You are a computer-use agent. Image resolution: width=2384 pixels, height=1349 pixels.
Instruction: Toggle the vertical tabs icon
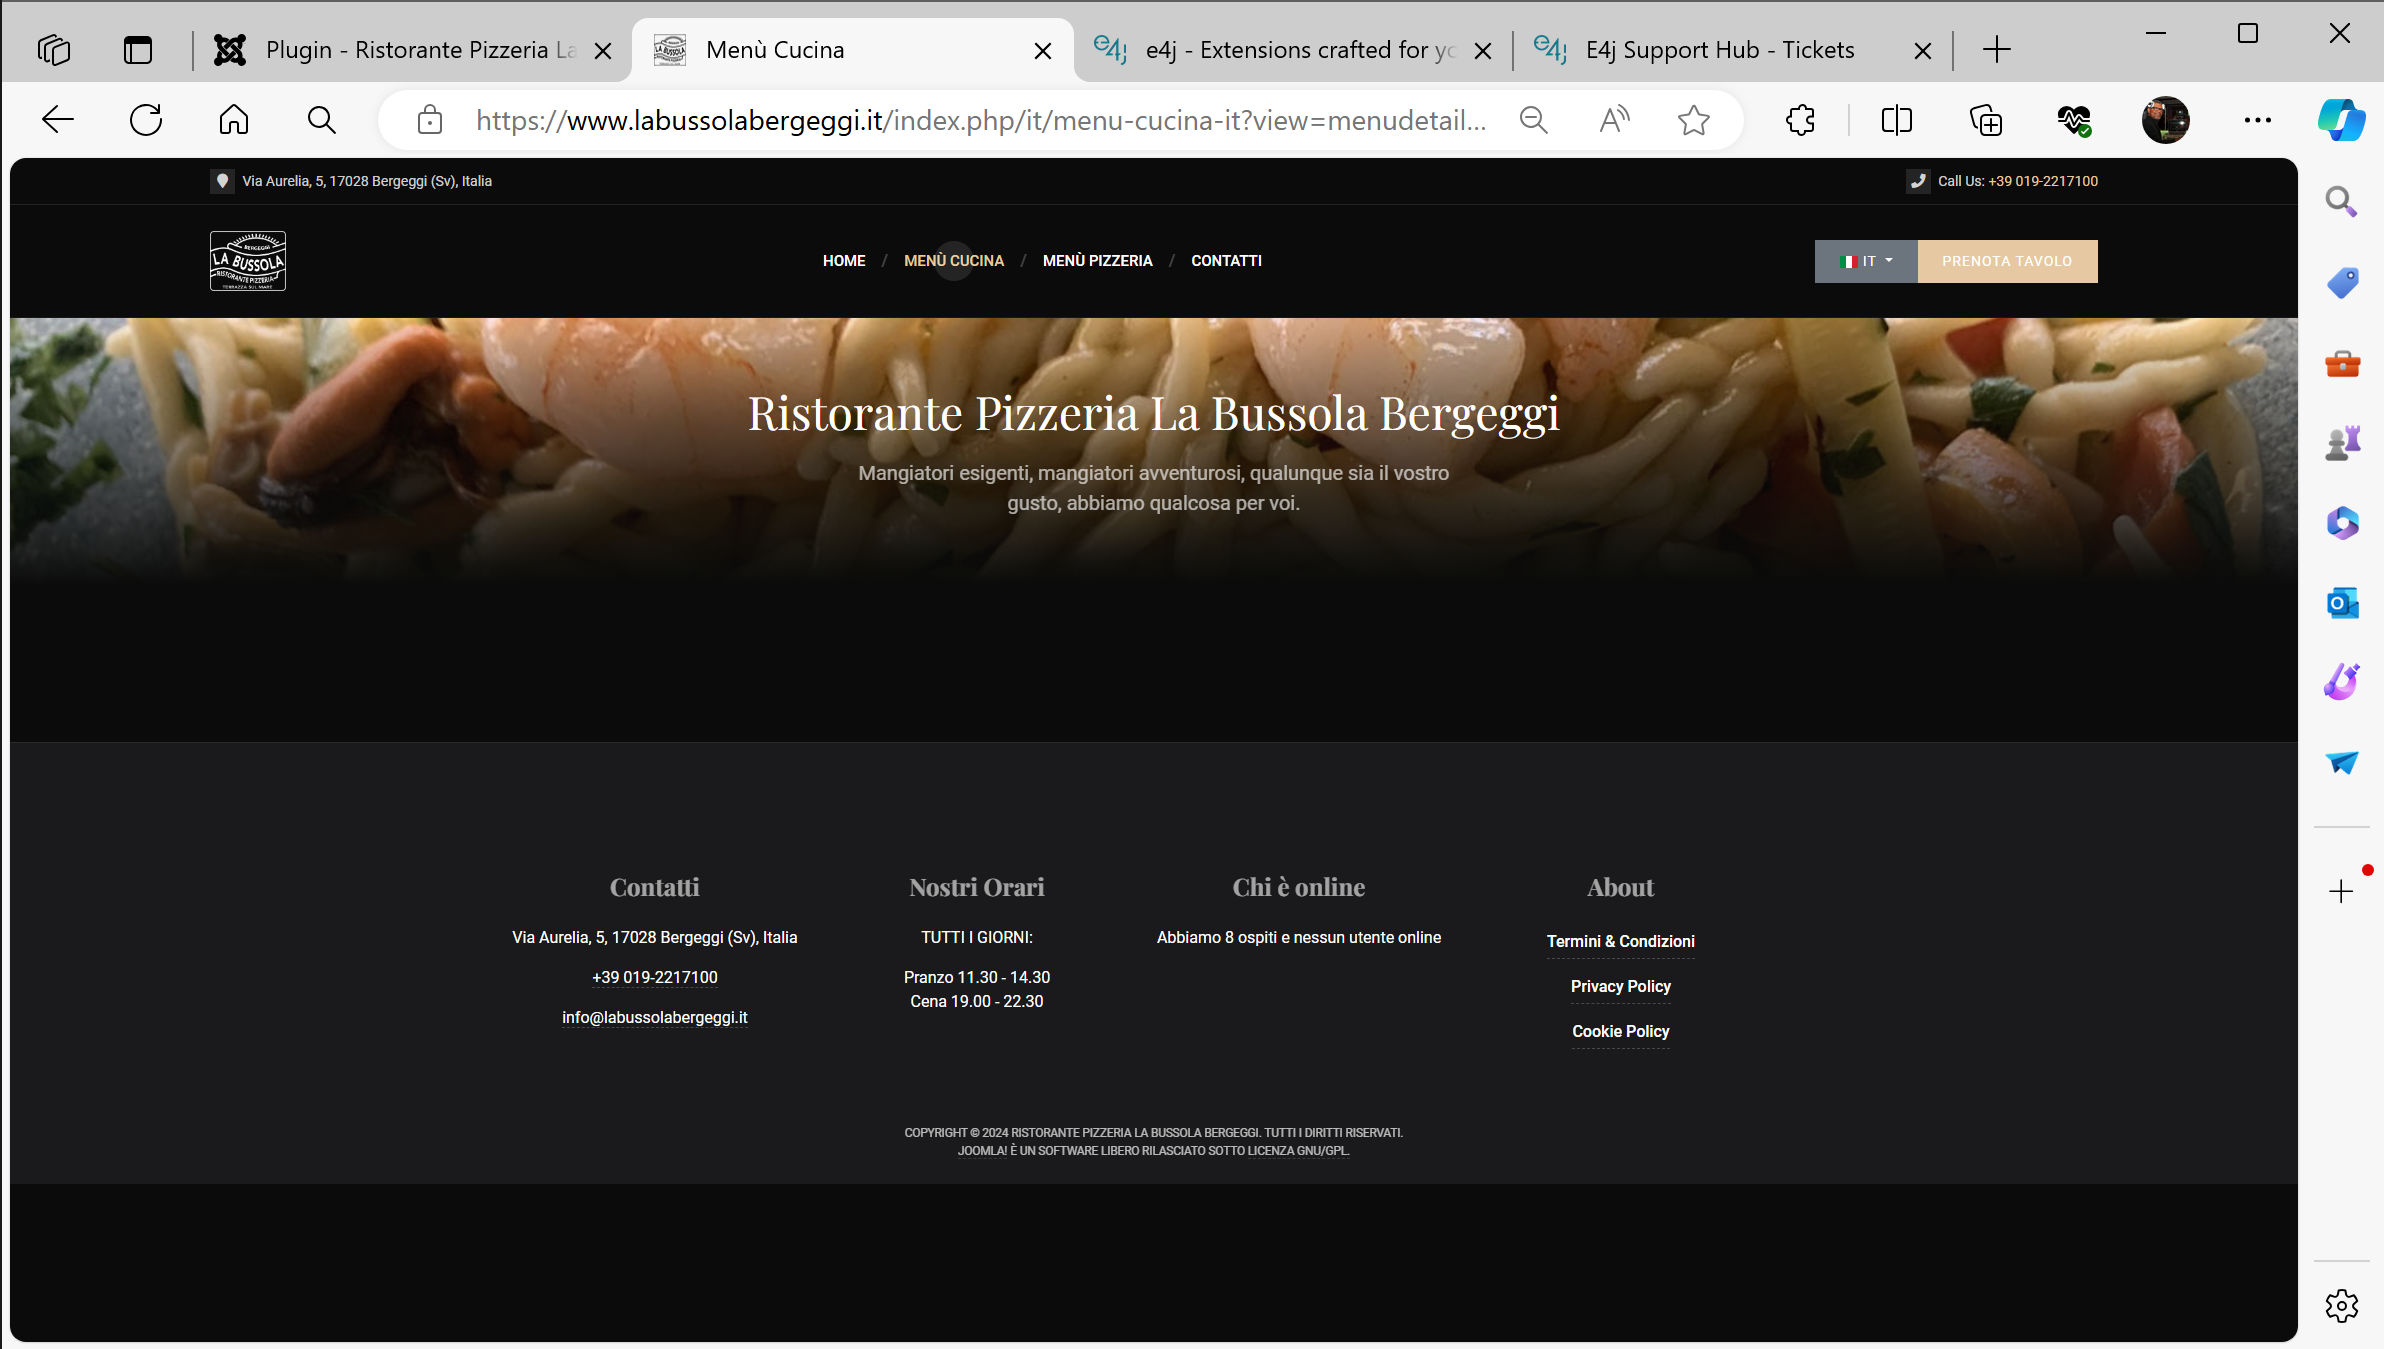(138, 50)
